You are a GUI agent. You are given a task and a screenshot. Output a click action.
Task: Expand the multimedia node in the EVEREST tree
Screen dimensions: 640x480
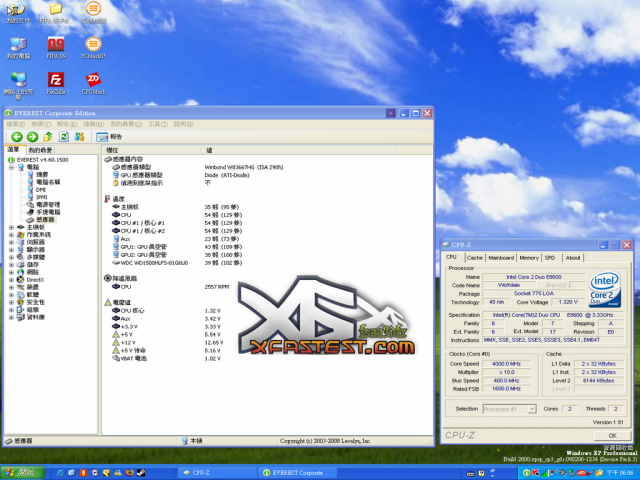(x=11, y=257)
